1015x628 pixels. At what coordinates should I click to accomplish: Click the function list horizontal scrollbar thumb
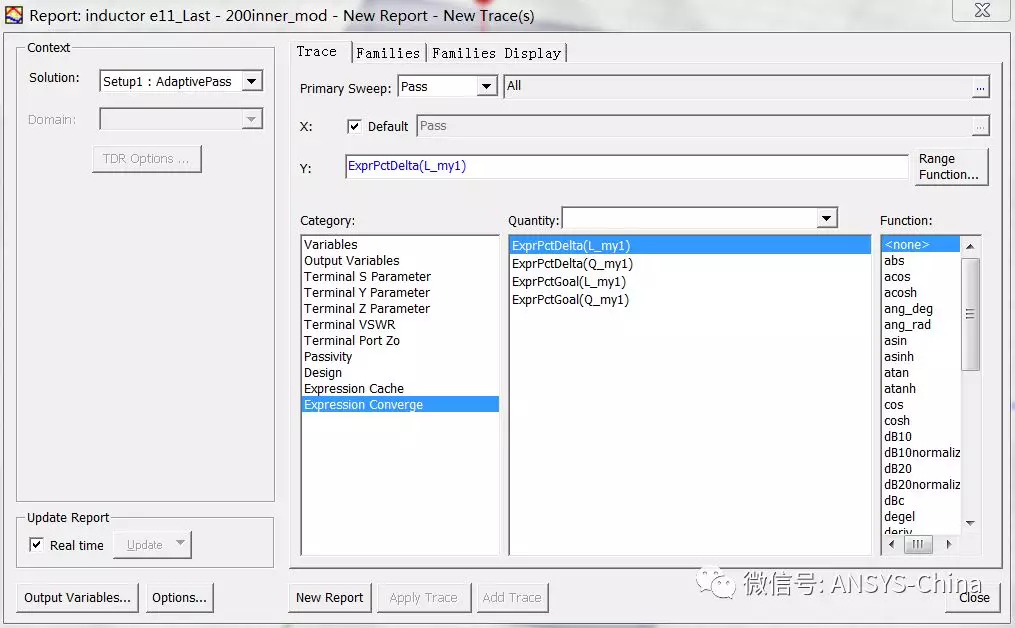coord(918,544)
